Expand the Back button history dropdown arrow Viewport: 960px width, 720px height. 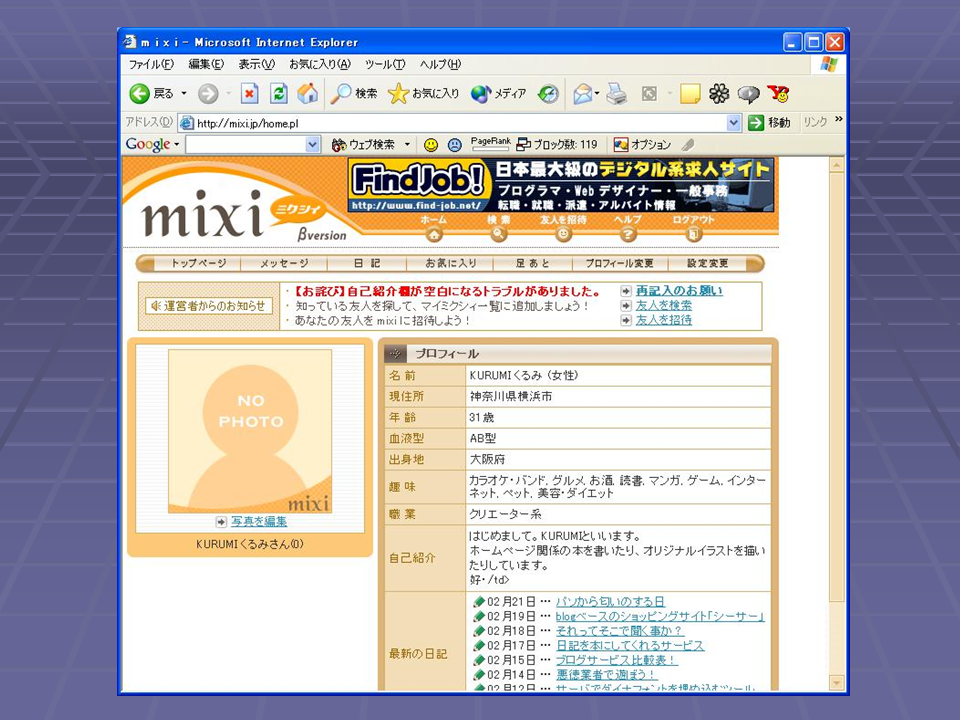[x=184, y=94]
